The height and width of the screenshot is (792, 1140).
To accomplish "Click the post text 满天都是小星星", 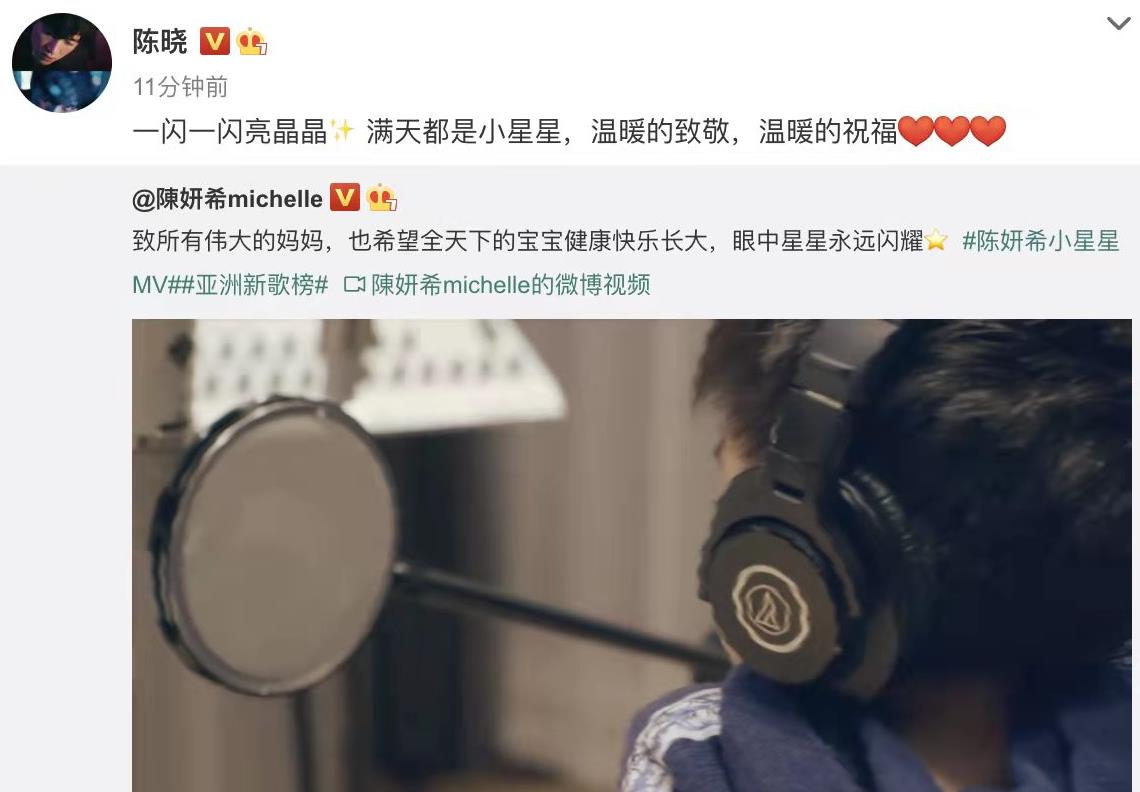I will click(x=464, y=132).
